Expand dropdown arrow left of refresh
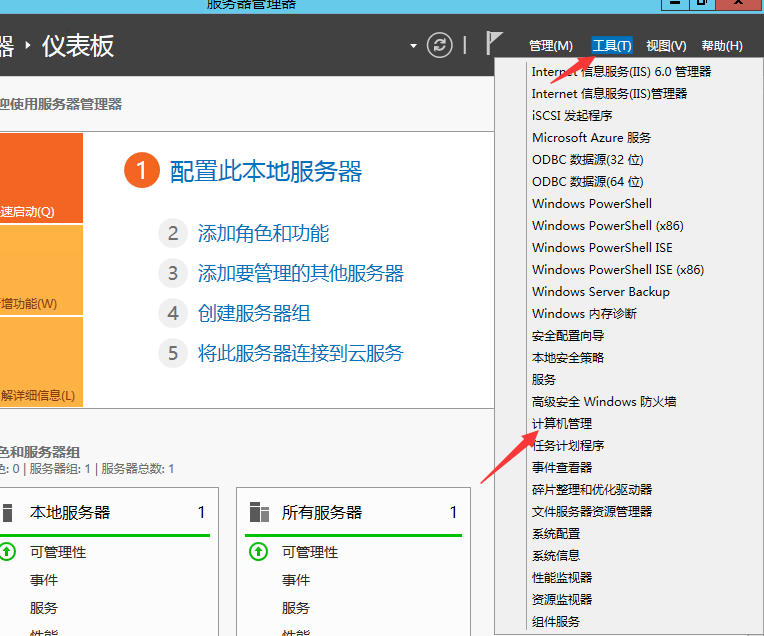 point(414,46)
